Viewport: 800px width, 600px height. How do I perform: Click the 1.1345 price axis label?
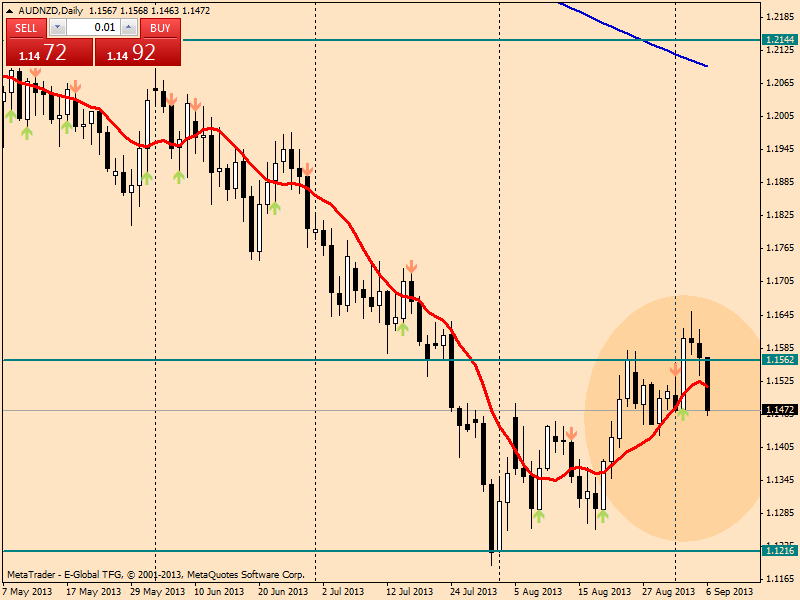click(x=780, y=480)
